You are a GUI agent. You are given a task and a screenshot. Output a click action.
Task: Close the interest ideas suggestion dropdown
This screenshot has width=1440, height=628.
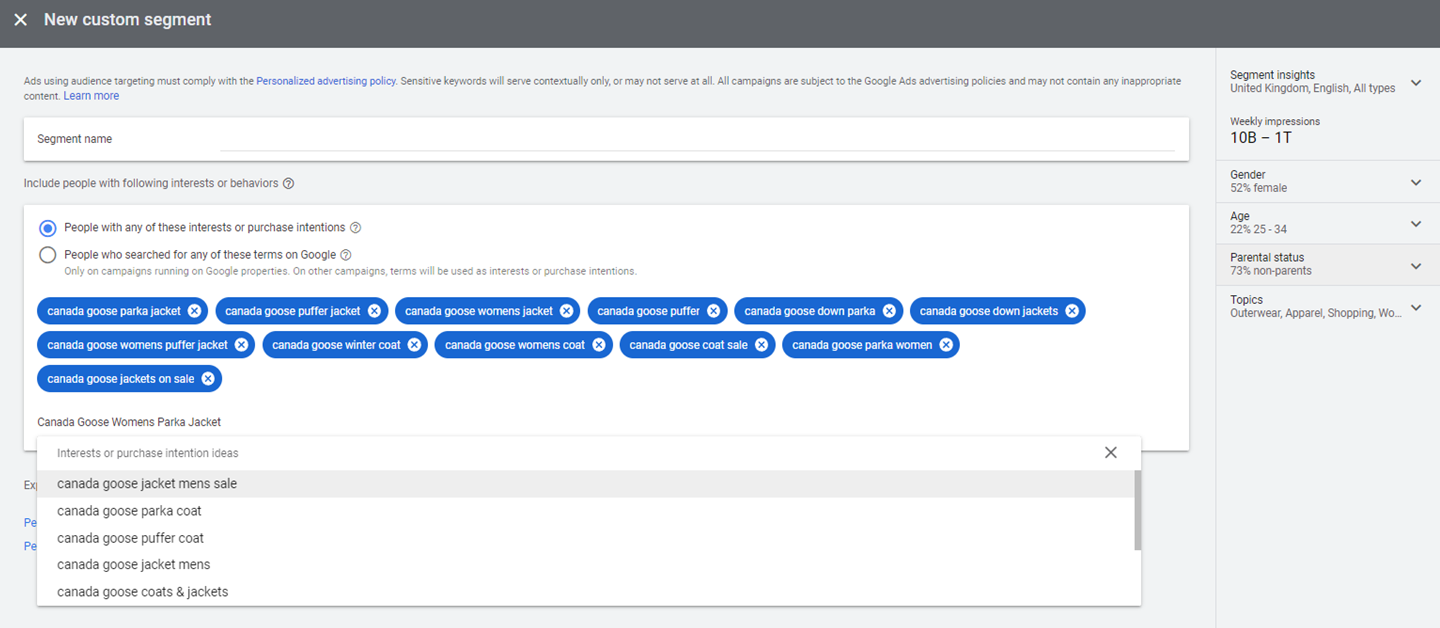pos(1110,453)
